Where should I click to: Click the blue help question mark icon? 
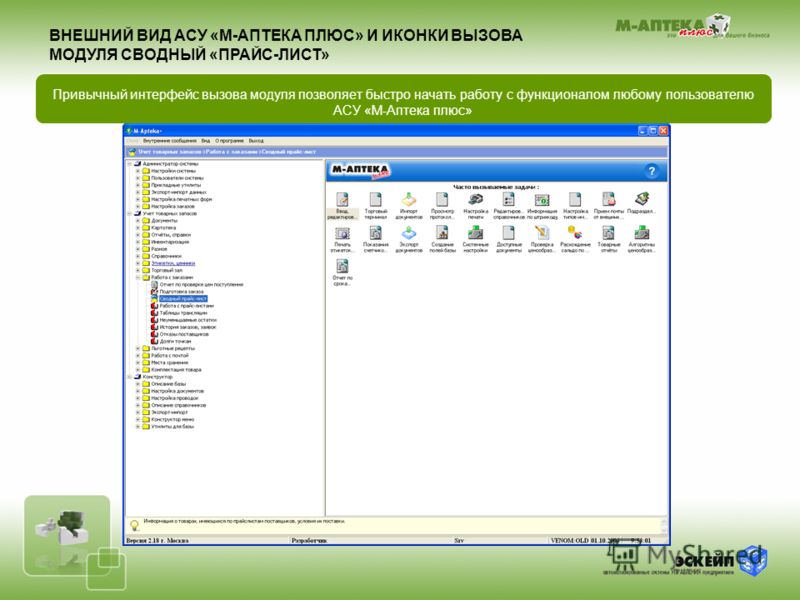651,171
